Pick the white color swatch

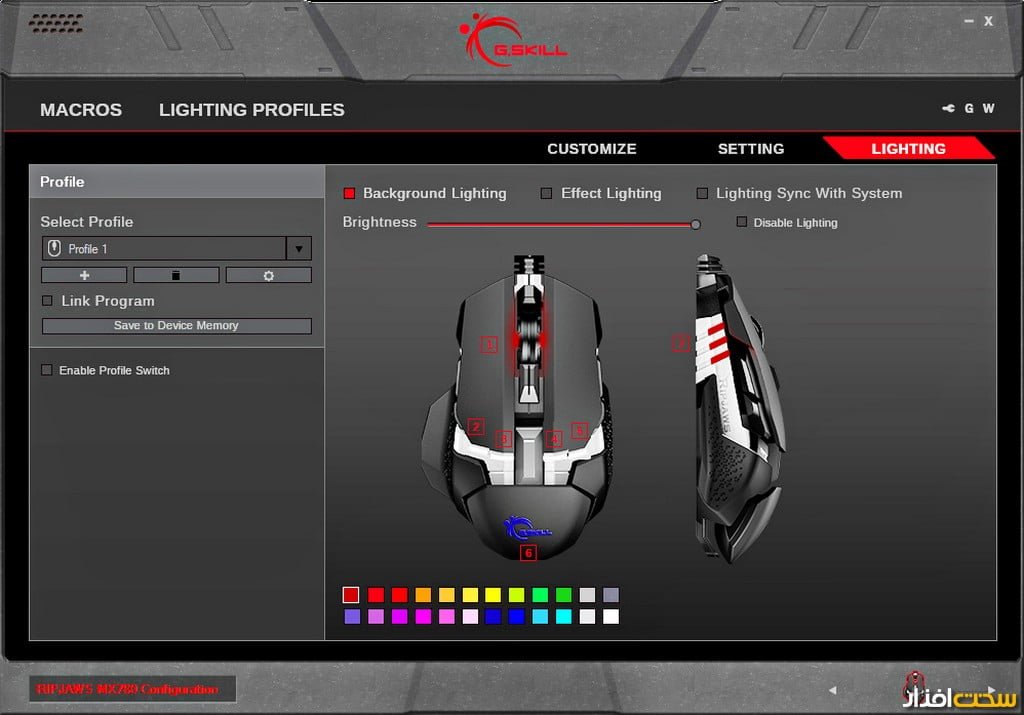(611, 617)
